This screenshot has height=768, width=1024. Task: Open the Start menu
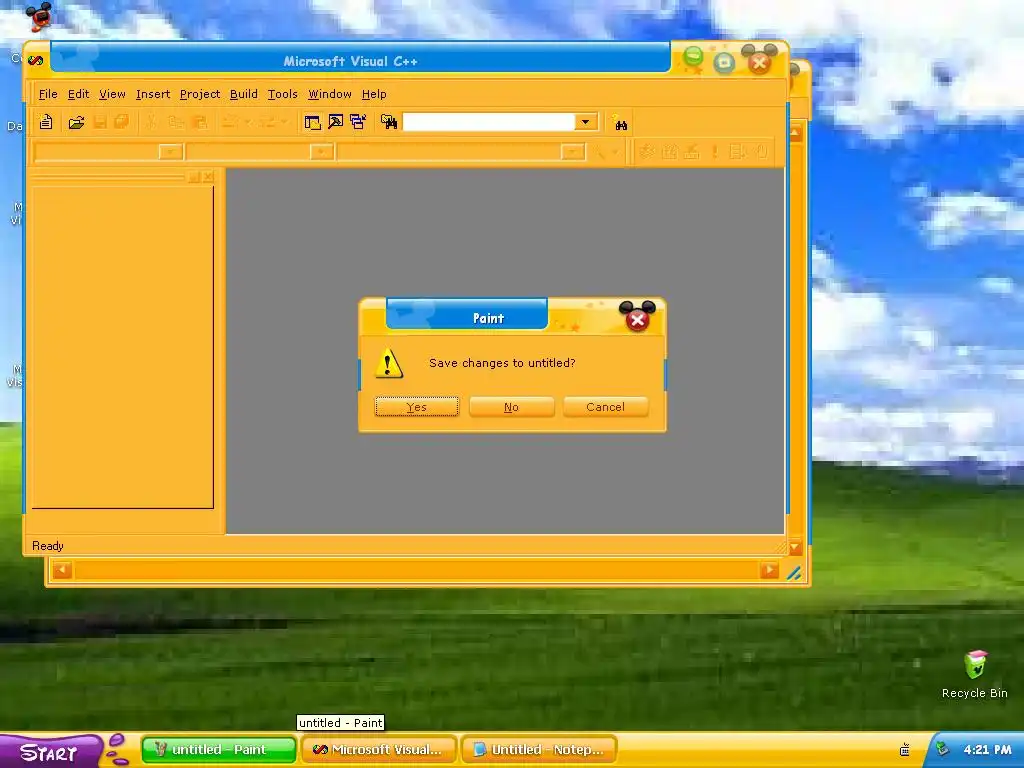[x=51, y=751]
